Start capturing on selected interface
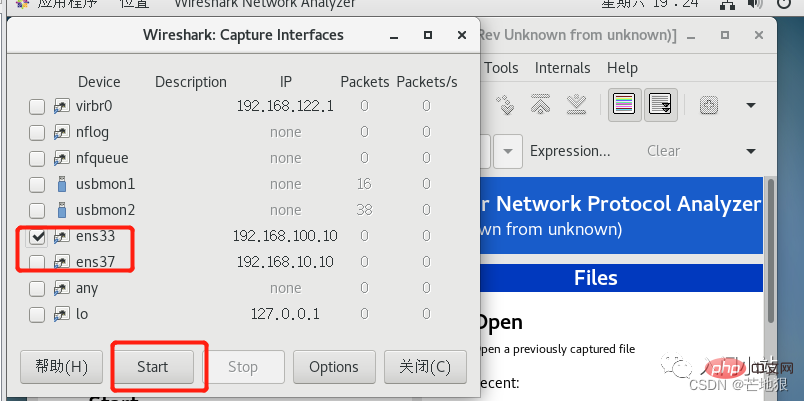This screenshot has width=804, height=401. 153,367
